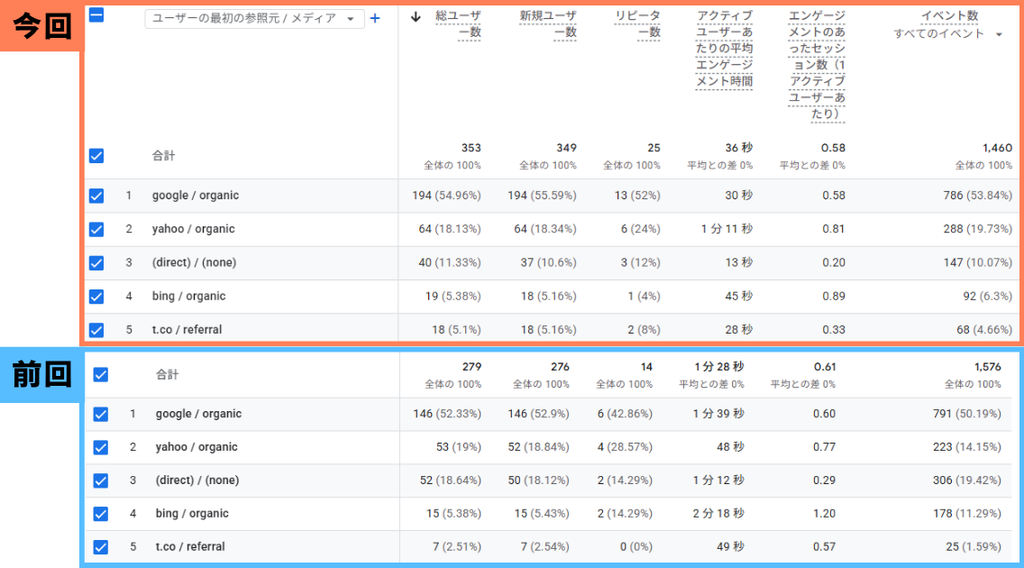The width and height of the screenshot is (1024, 568).
Task: Uncheck google / organic in the 今回 table
Action: [x=96, y=195]
